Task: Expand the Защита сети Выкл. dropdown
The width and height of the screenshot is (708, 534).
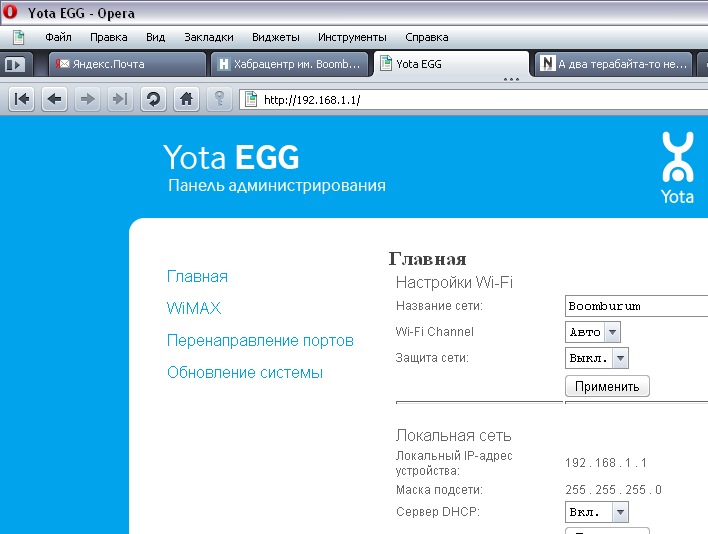Action: coord(596,358)
